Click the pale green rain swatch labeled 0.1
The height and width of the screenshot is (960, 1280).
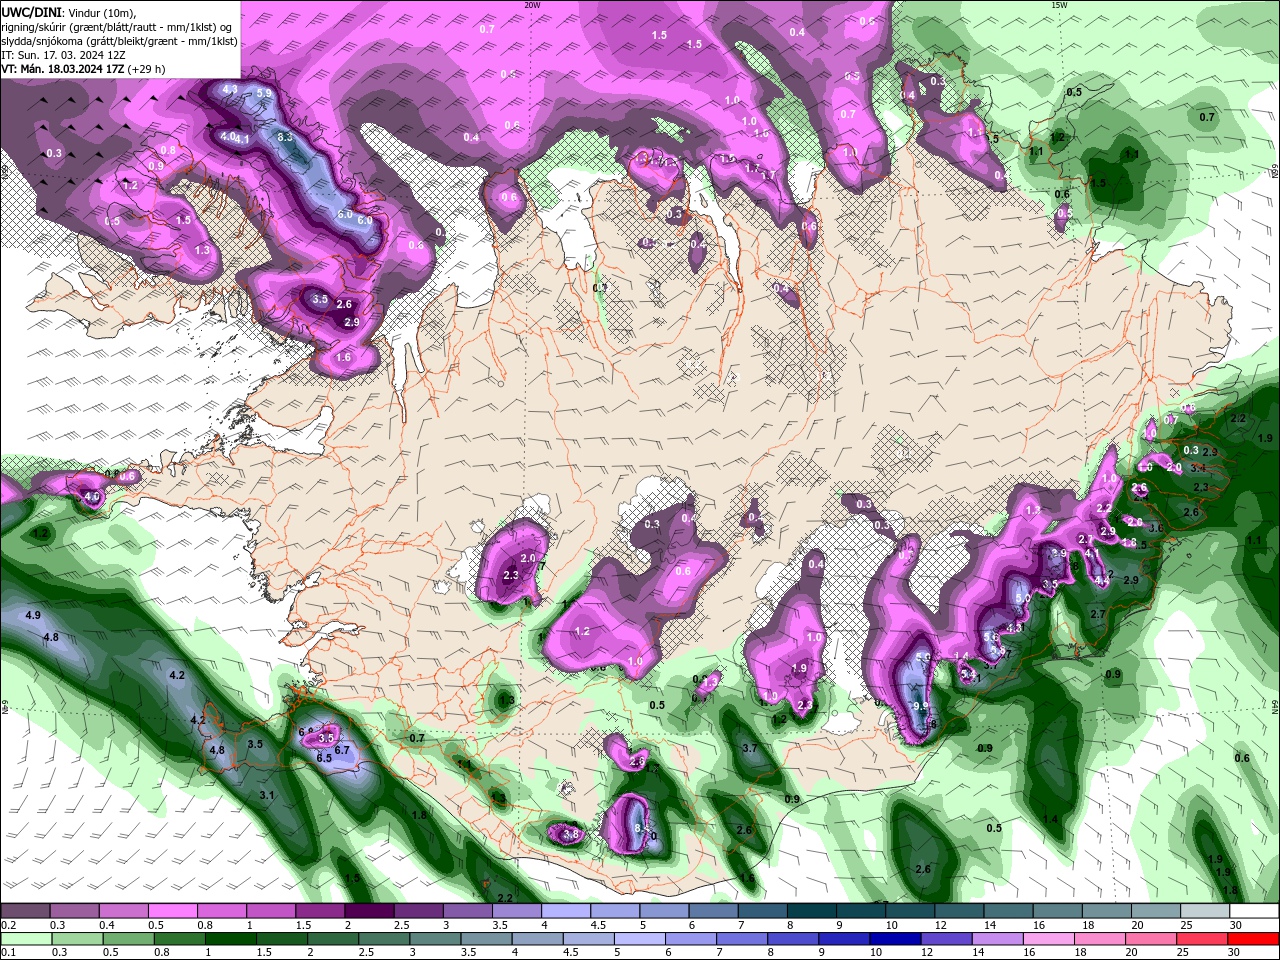(26, 939)
